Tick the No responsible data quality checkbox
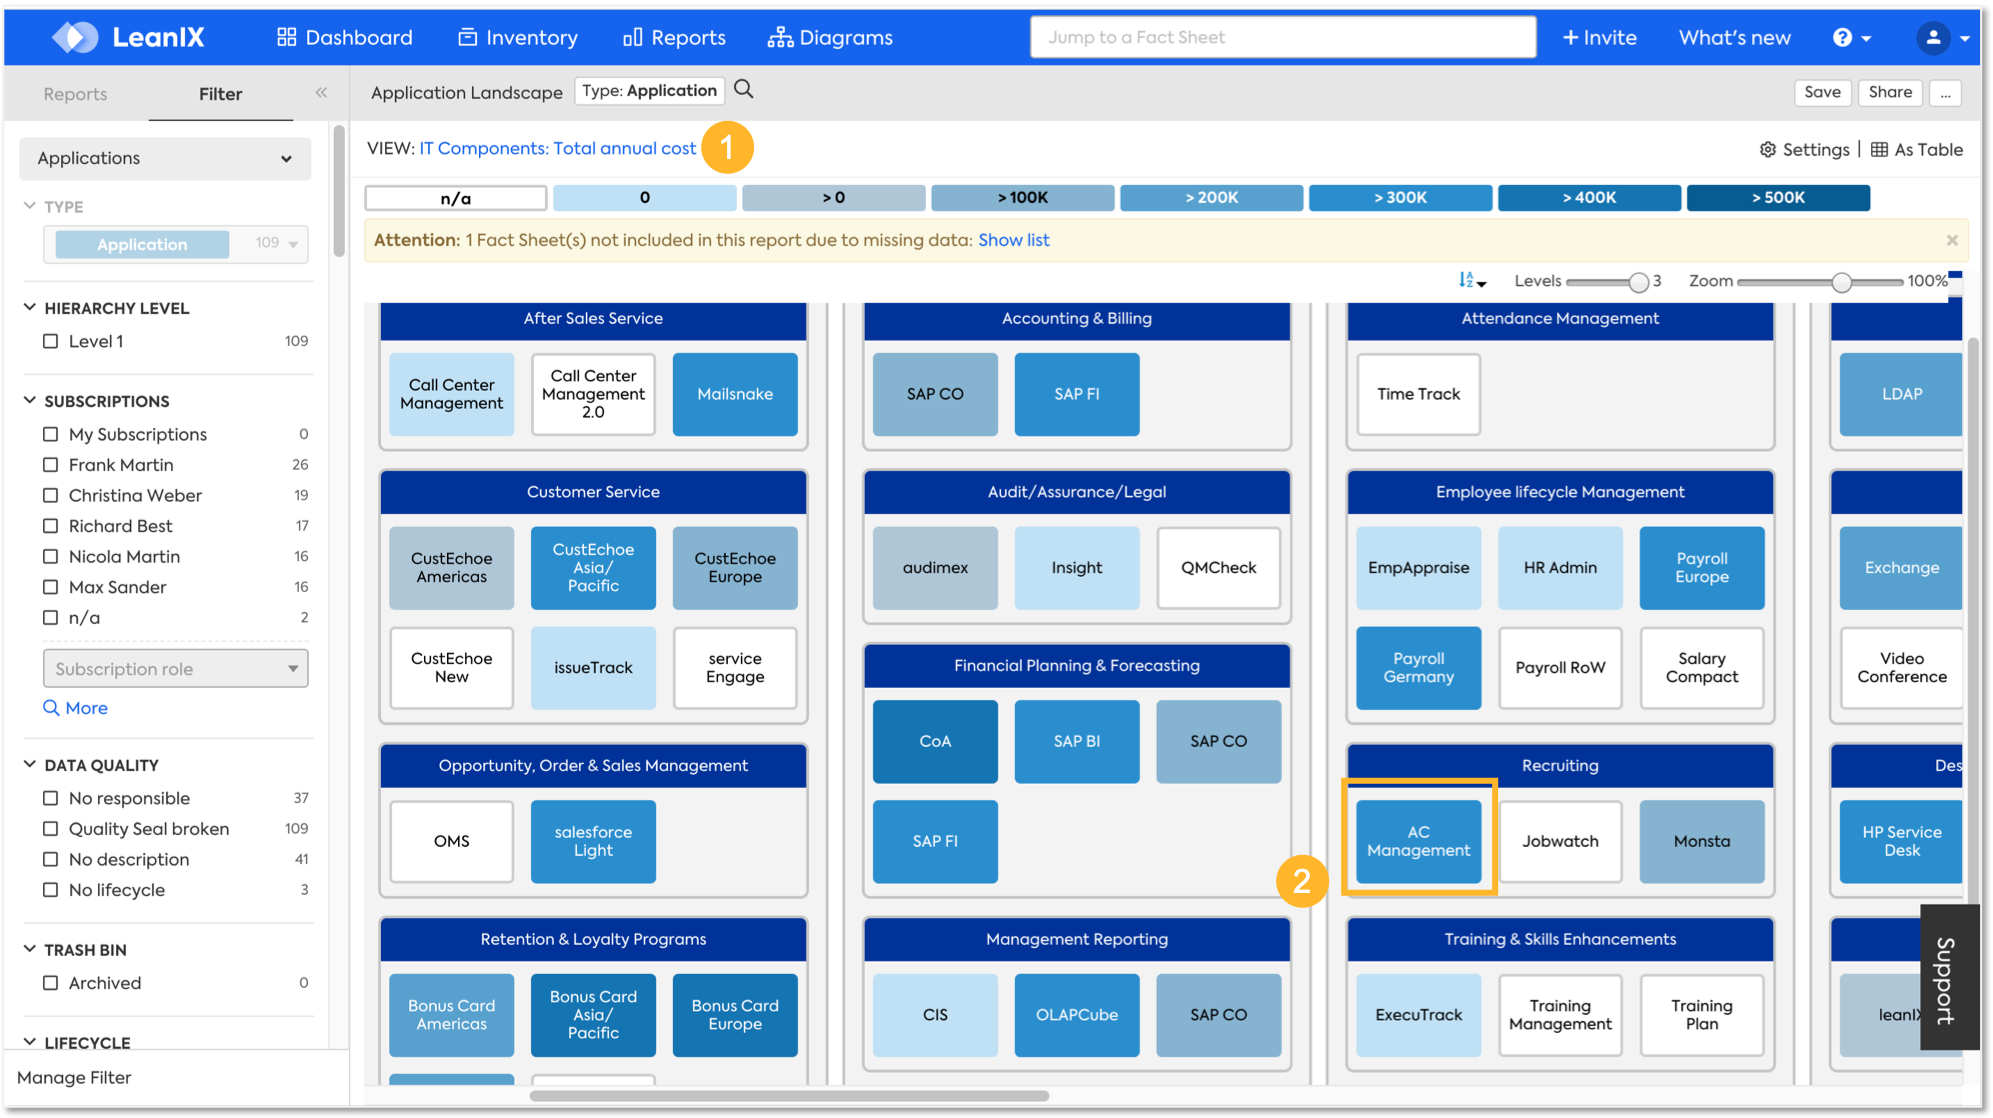The image size is (1993, 1118). [51, 798]
